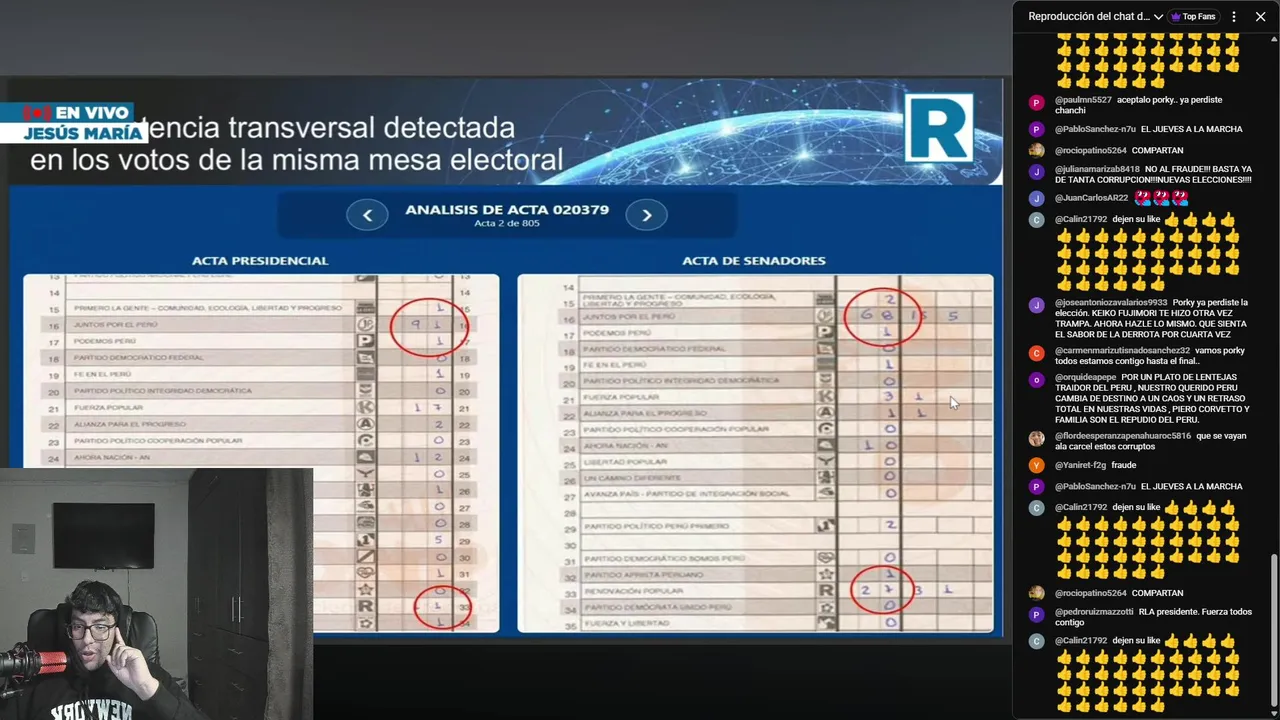Click the @paulmn5527 username
Screen dimensions: 1280x720
coord(1082,100)
